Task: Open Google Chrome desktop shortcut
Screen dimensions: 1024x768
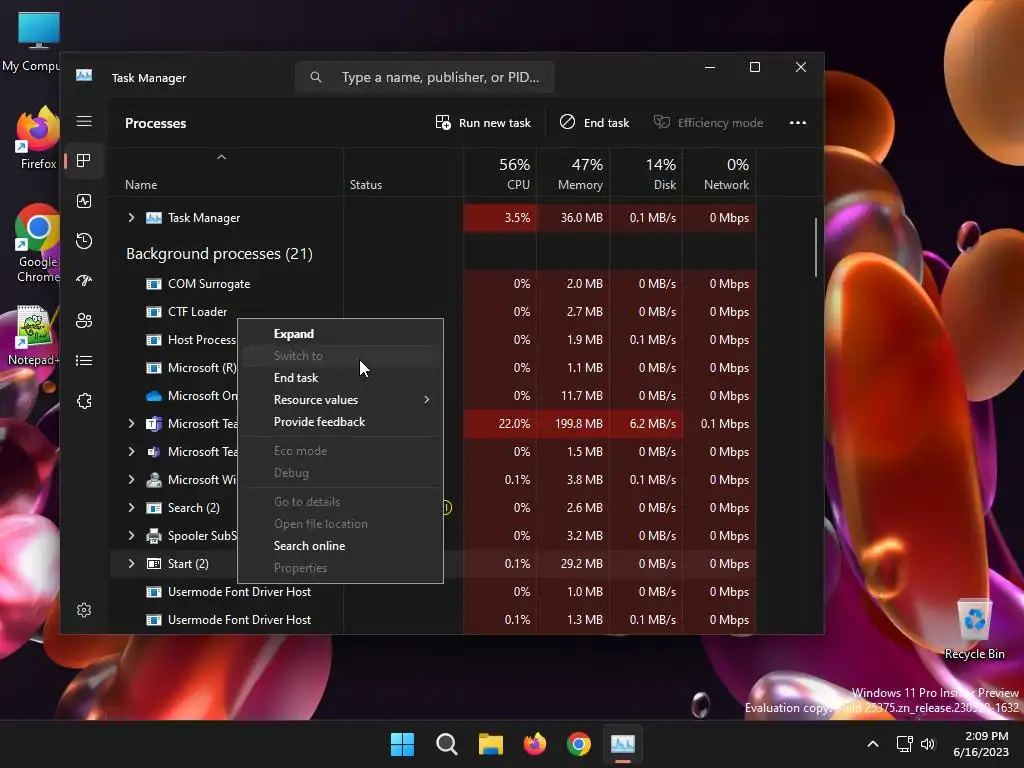Action: (37, 243)
